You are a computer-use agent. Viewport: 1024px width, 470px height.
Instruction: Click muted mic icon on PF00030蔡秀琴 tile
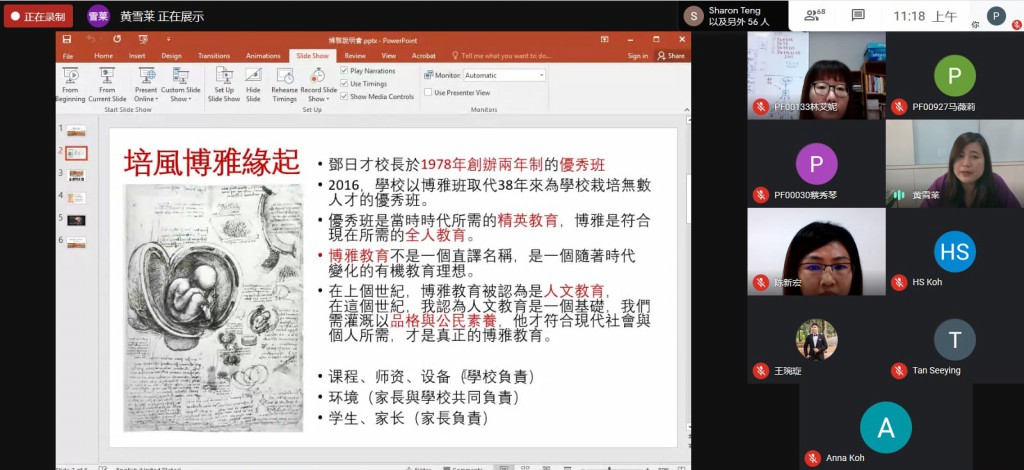pyautogui.click(x=760, y=195)
